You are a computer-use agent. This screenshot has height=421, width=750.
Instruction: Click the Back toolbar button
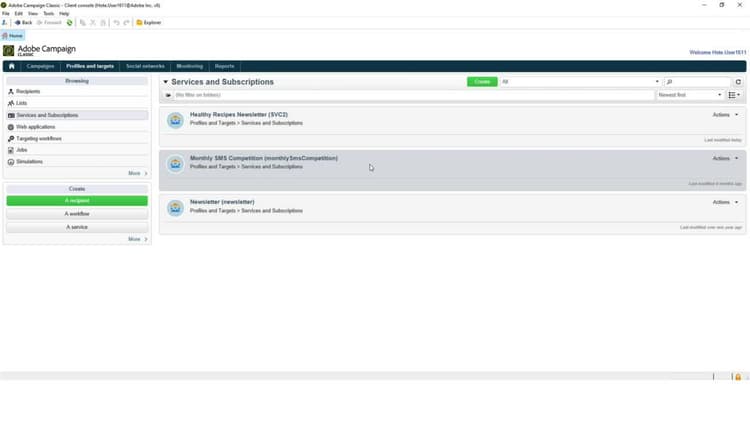coord(23,22)
